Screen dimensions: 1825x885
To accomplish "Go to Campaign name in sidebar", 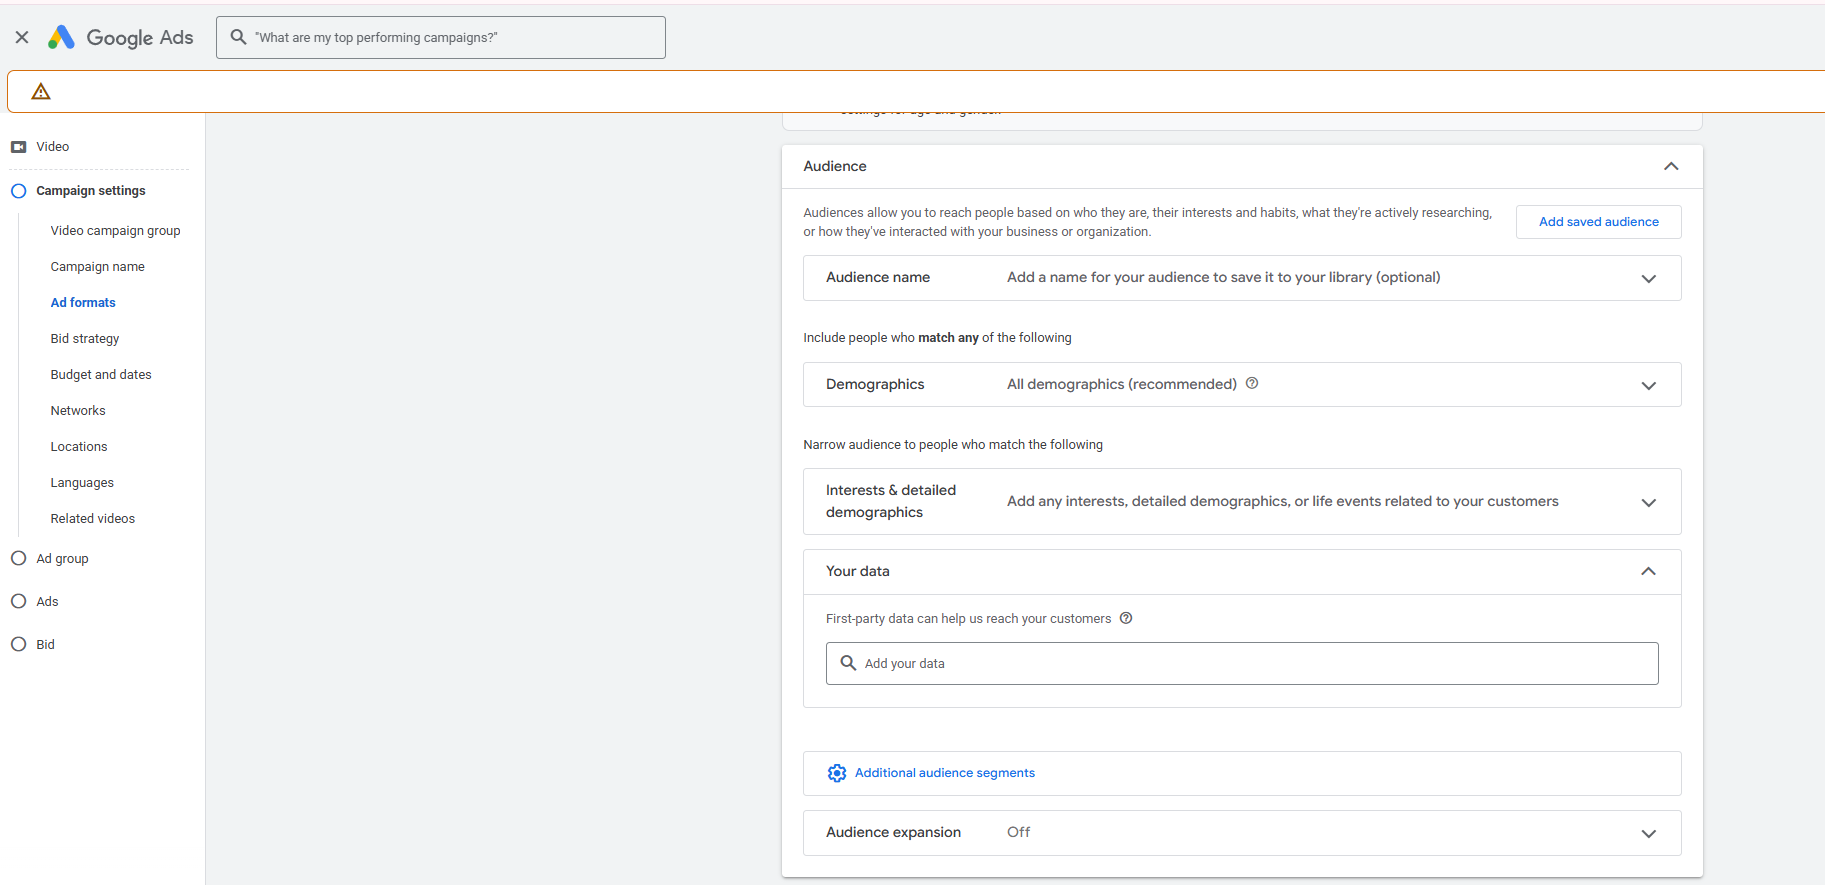I will tap(98, 267).
